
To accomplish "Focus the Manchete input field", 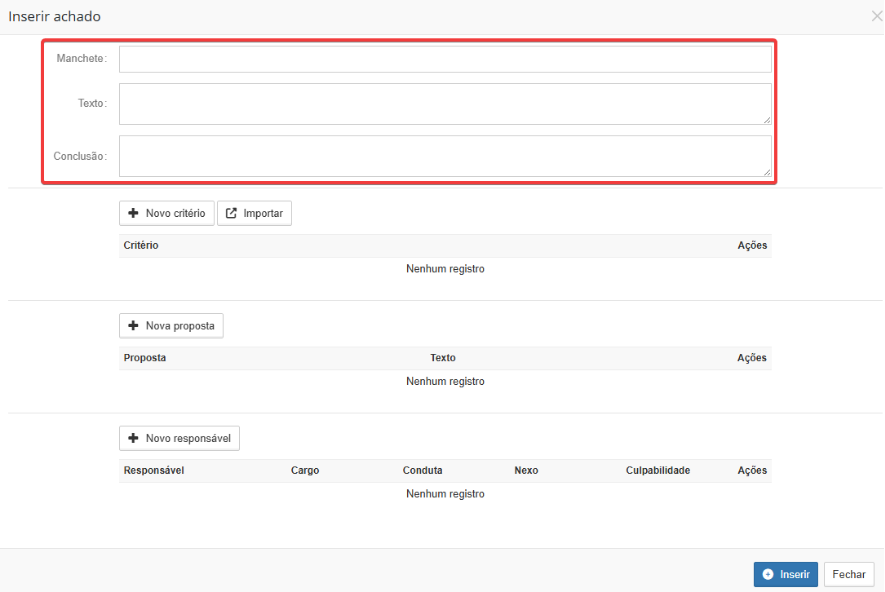I will coord(445,59).
